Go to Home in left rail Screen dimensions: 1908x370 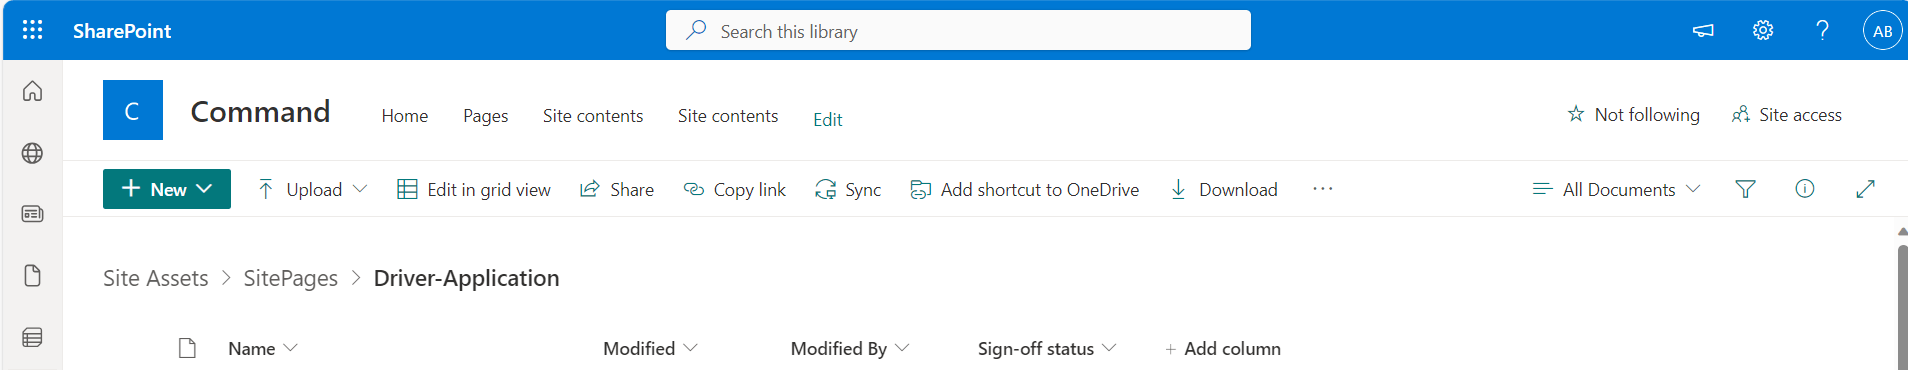[x=32, y=91]
